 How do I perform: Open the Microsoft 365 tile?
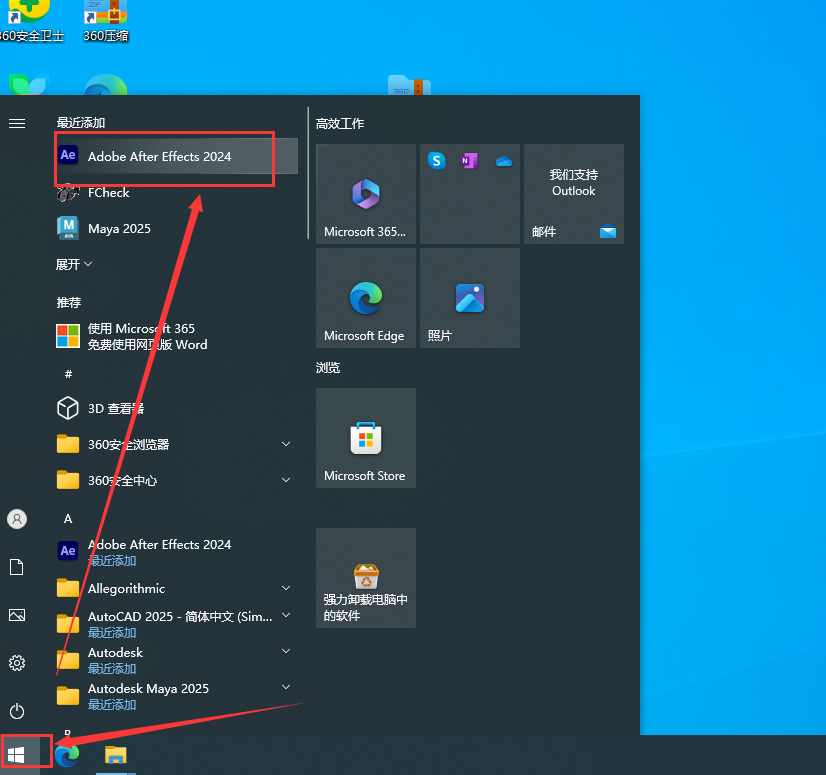pyautogui.click(x=366, y=194)
